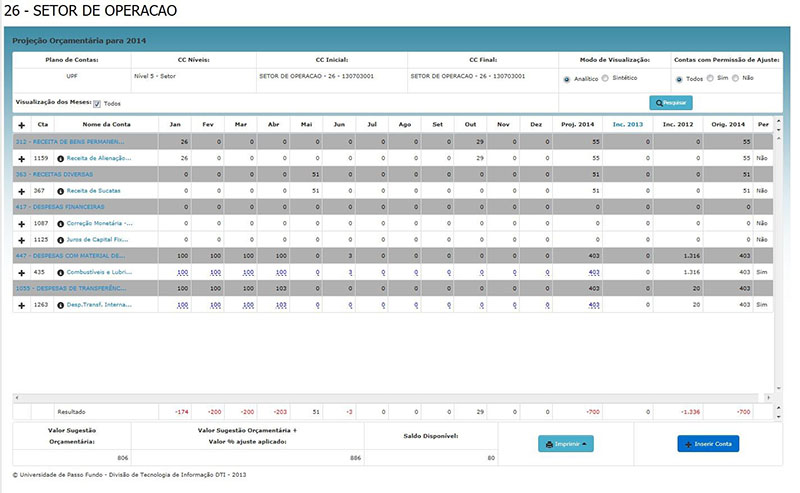The height and width of the screenshot is (493, 800).
Task: Open info icon for Receita de Alienação
Action: [60, 159]
